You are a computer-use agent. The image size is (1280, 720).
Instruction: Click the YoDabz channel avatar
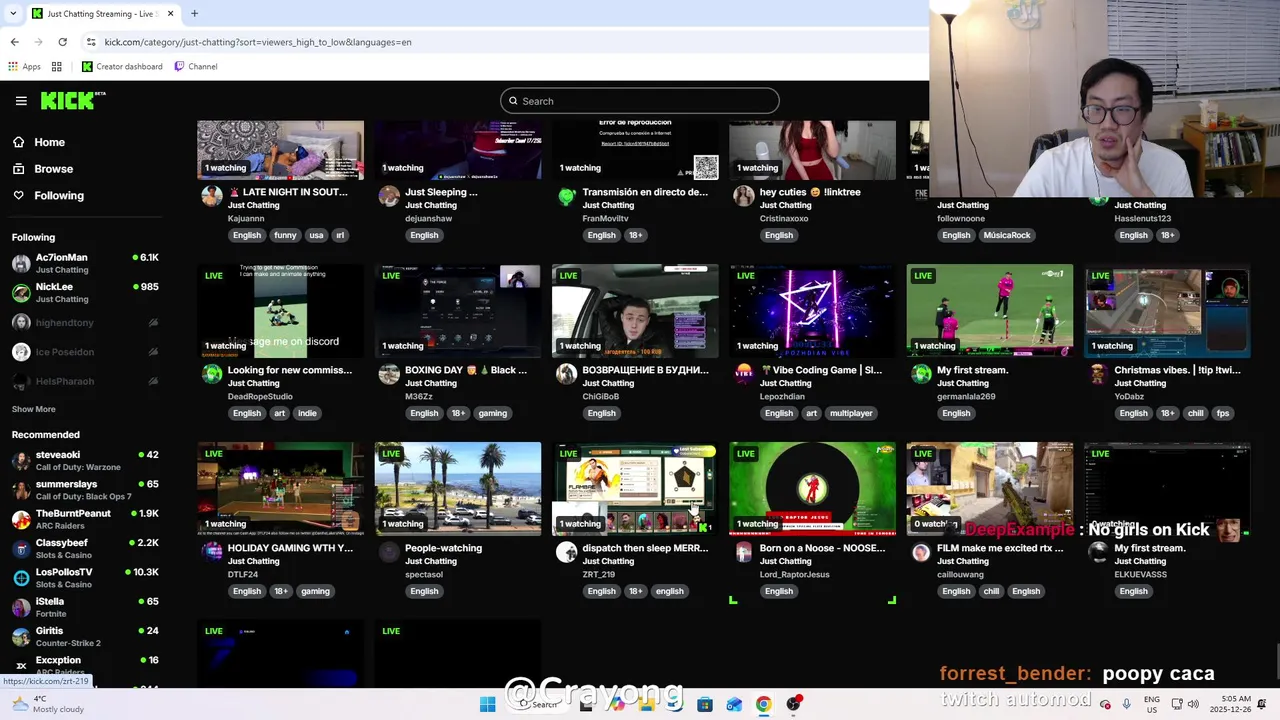coord(1098,374)
